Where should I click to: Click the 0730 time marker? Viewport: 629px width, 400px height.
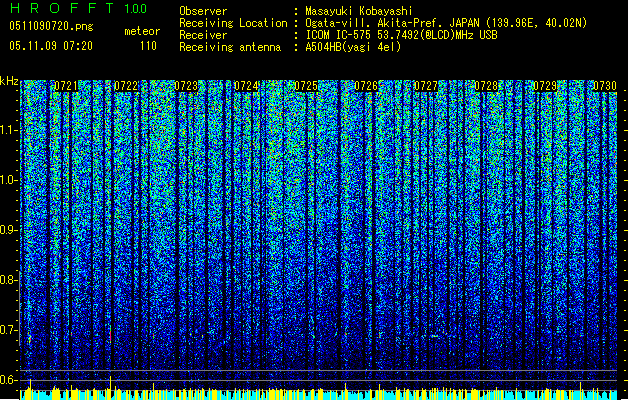(x=605, y=86)
